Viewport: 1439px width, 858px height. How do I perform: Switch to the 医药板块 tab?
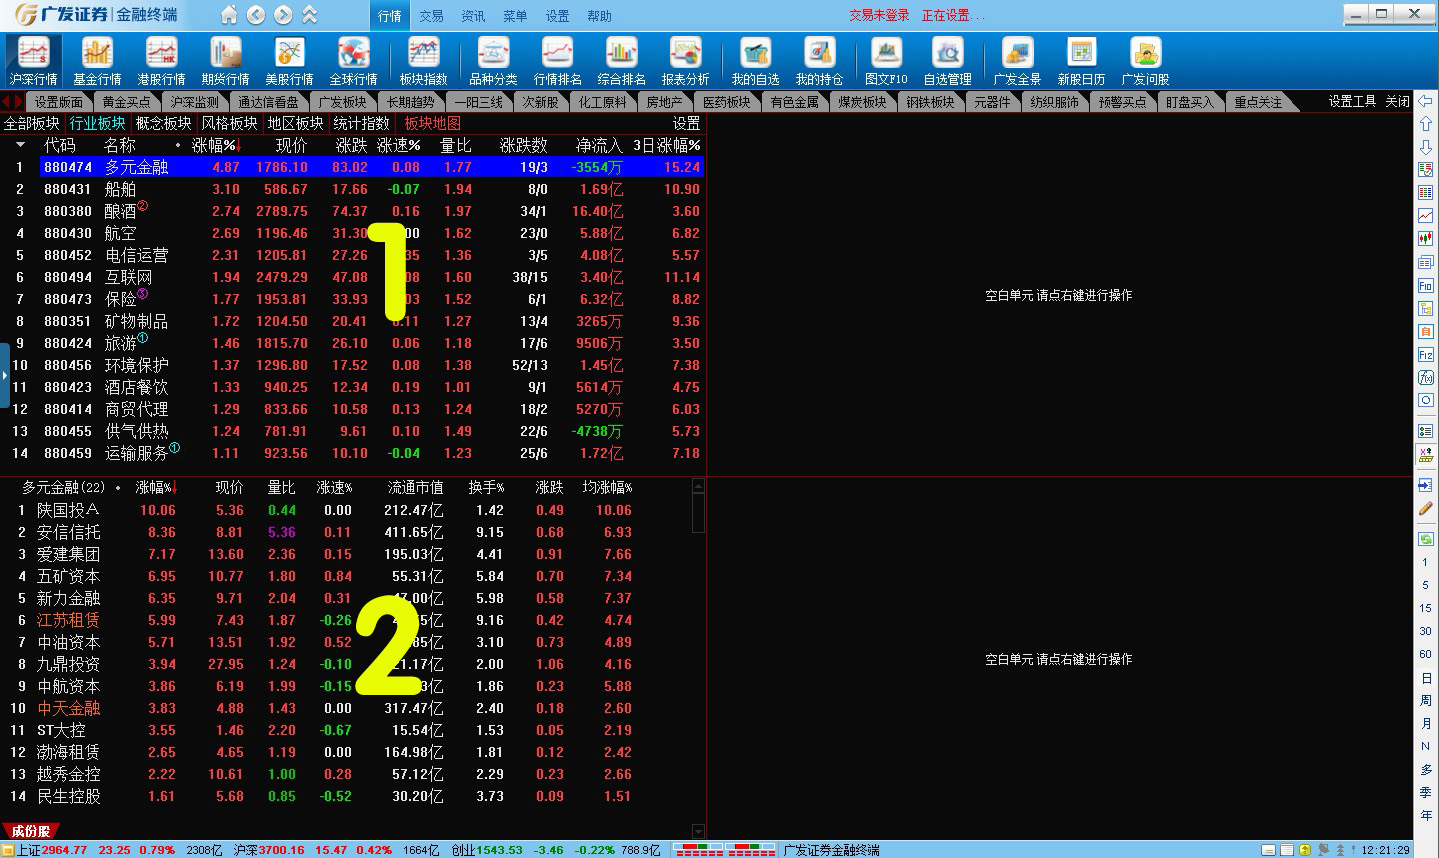(726, 102)
